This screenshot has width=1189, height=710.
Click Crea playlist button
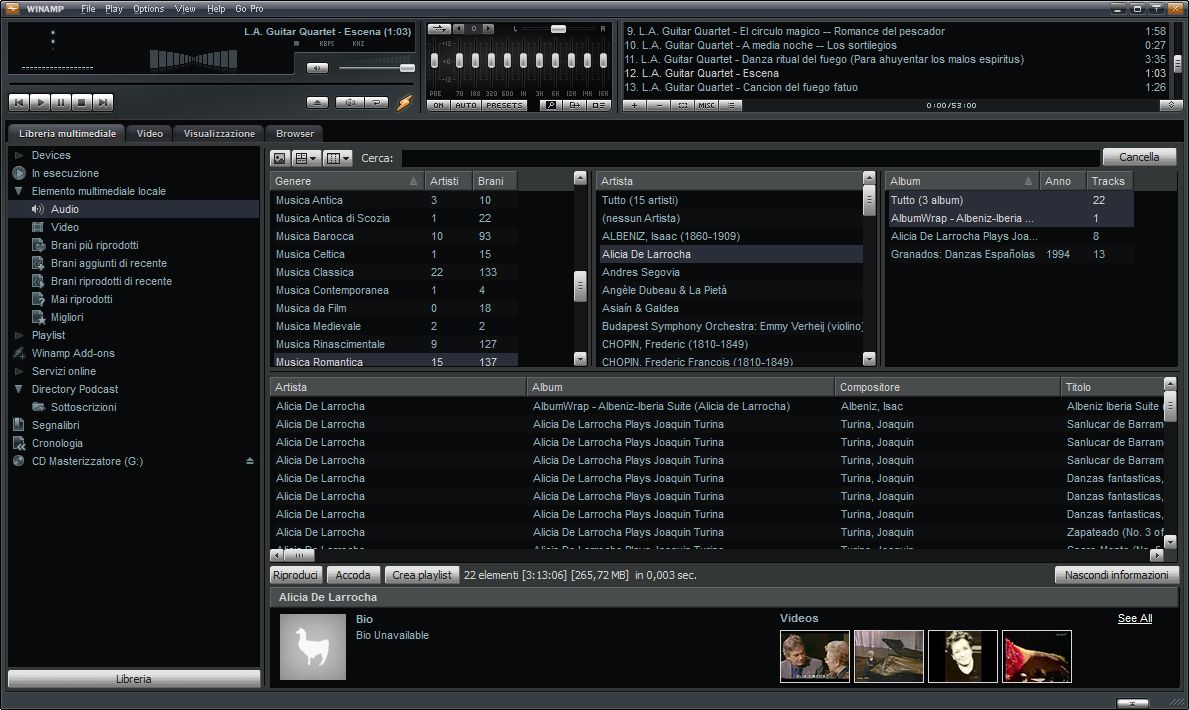coord(422,575)
